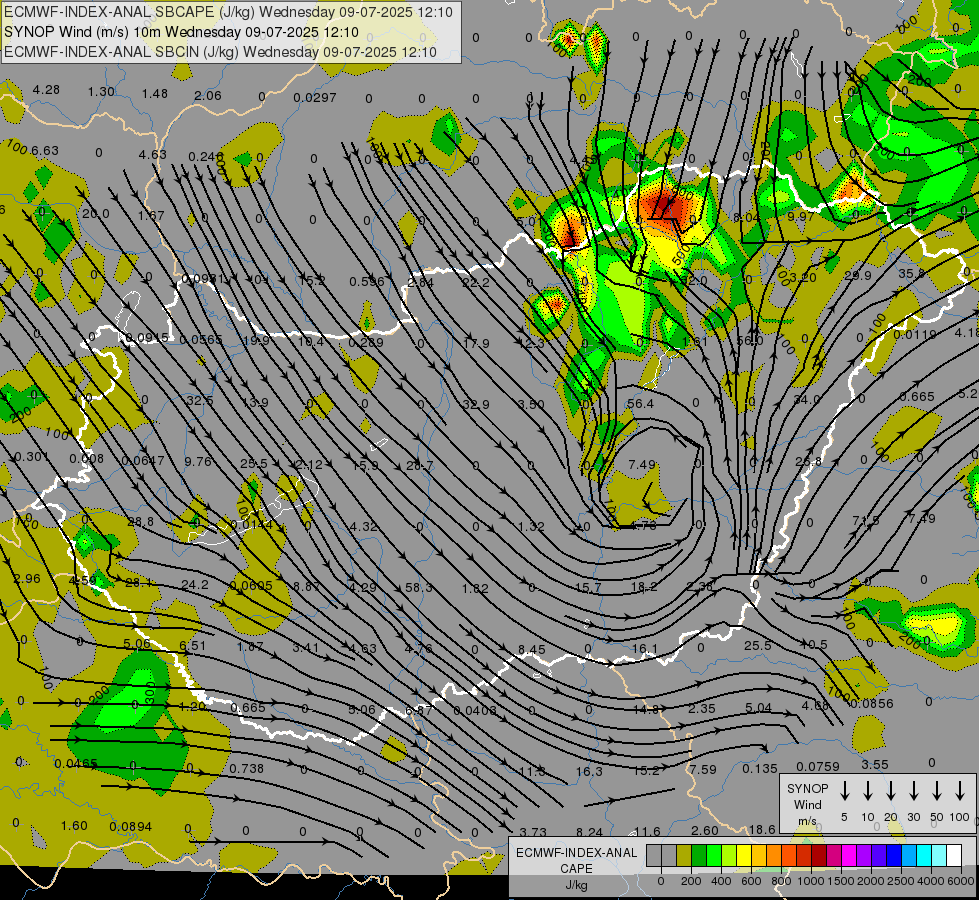Click the 9.76 map value
Screen dimensions: 979x900
pos(198,462)
